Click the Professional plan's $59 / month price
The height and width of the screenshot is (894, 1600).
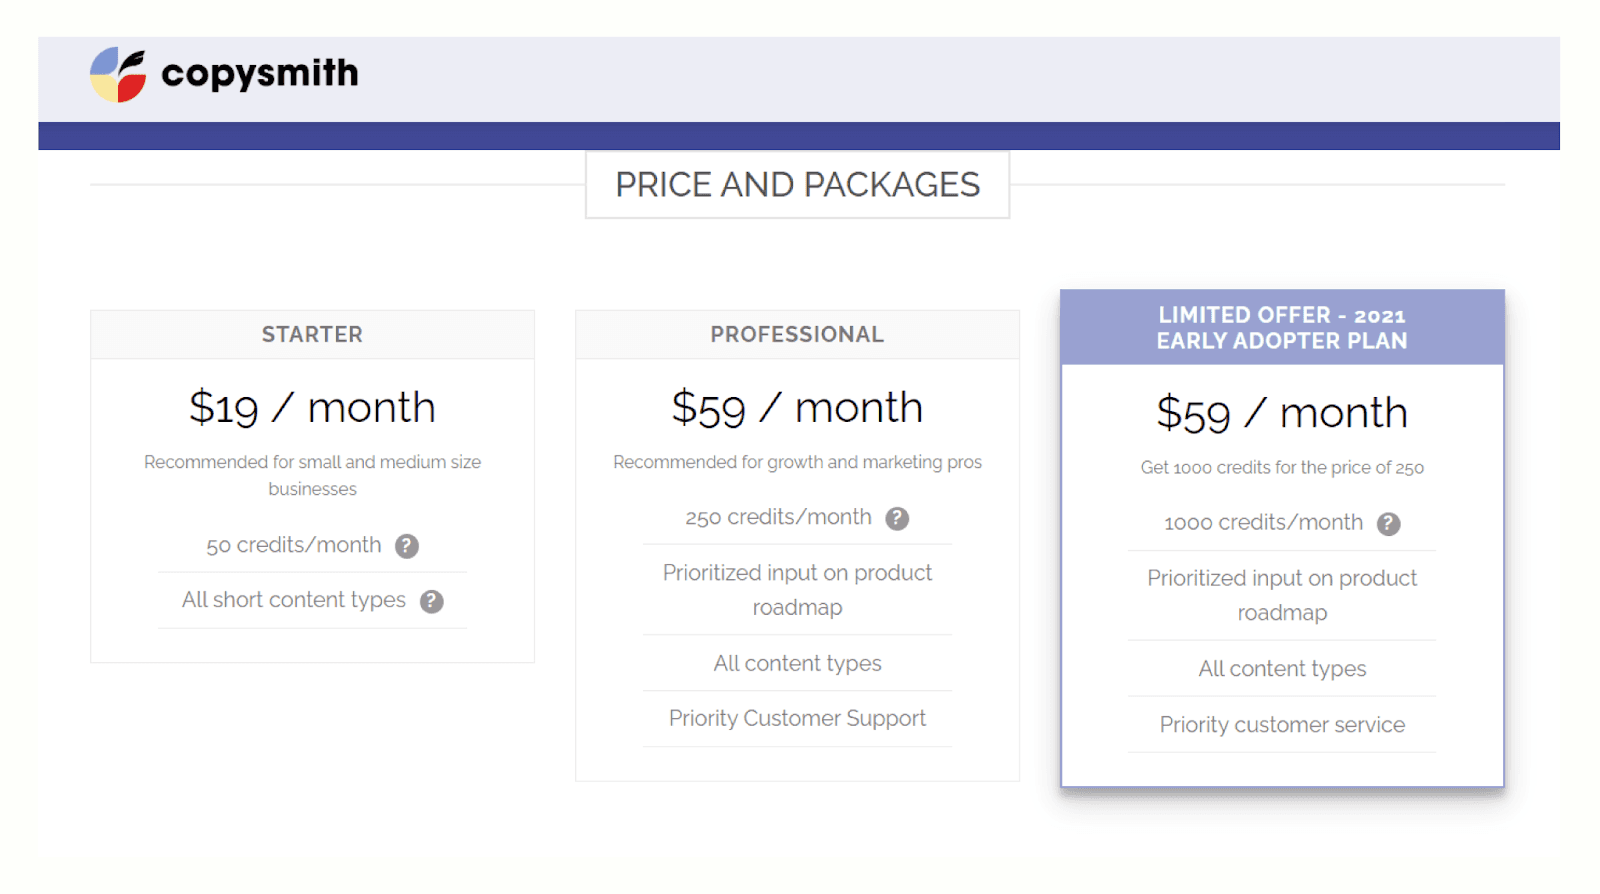(x=797, y=408)
